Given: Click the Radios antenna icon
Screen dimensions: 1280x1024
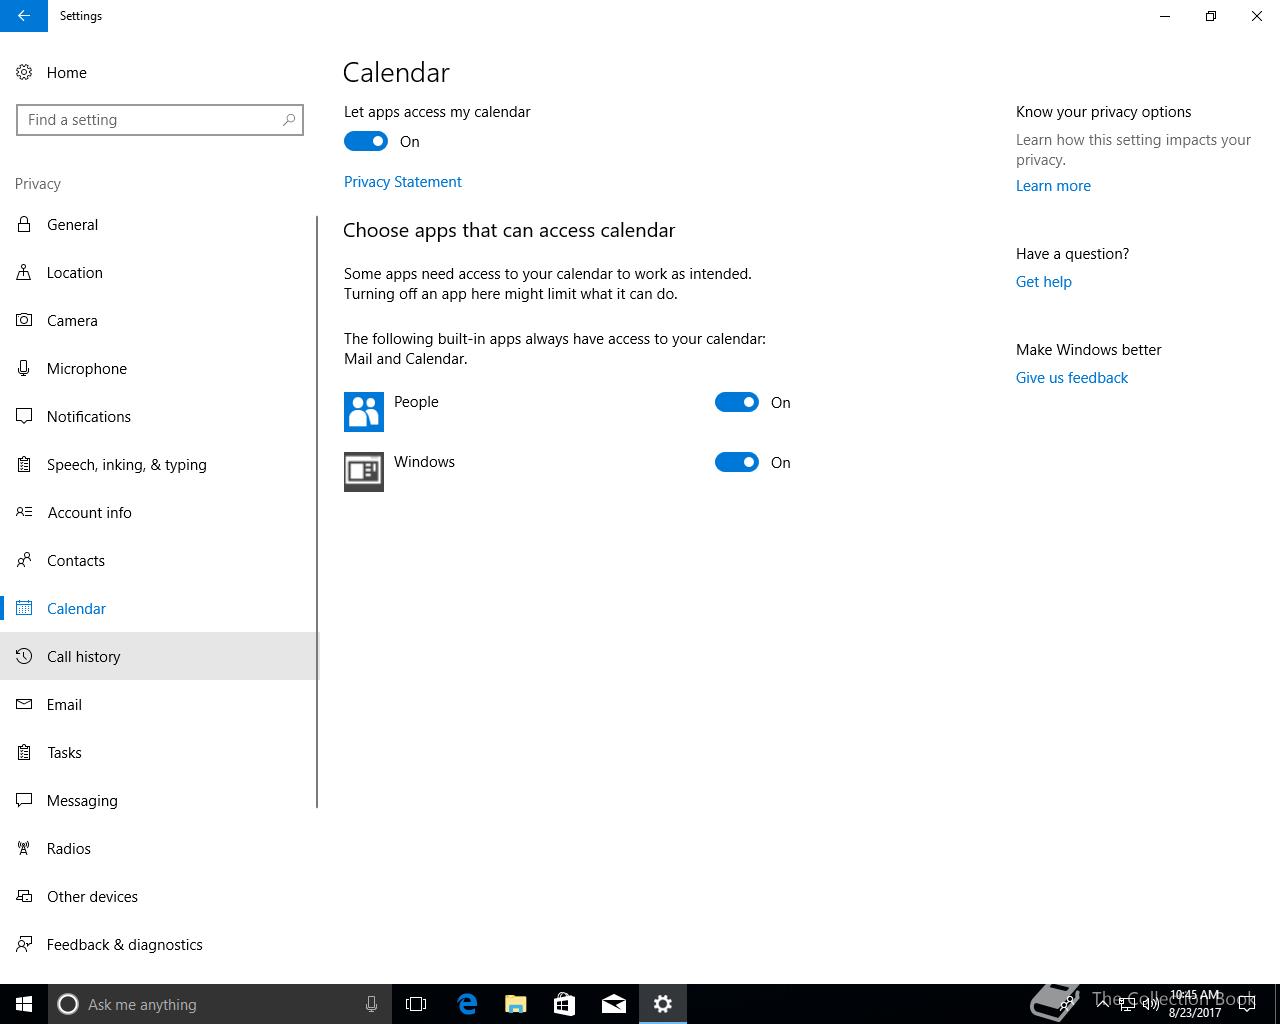Looking at the screenshot, I should point(24,848).
